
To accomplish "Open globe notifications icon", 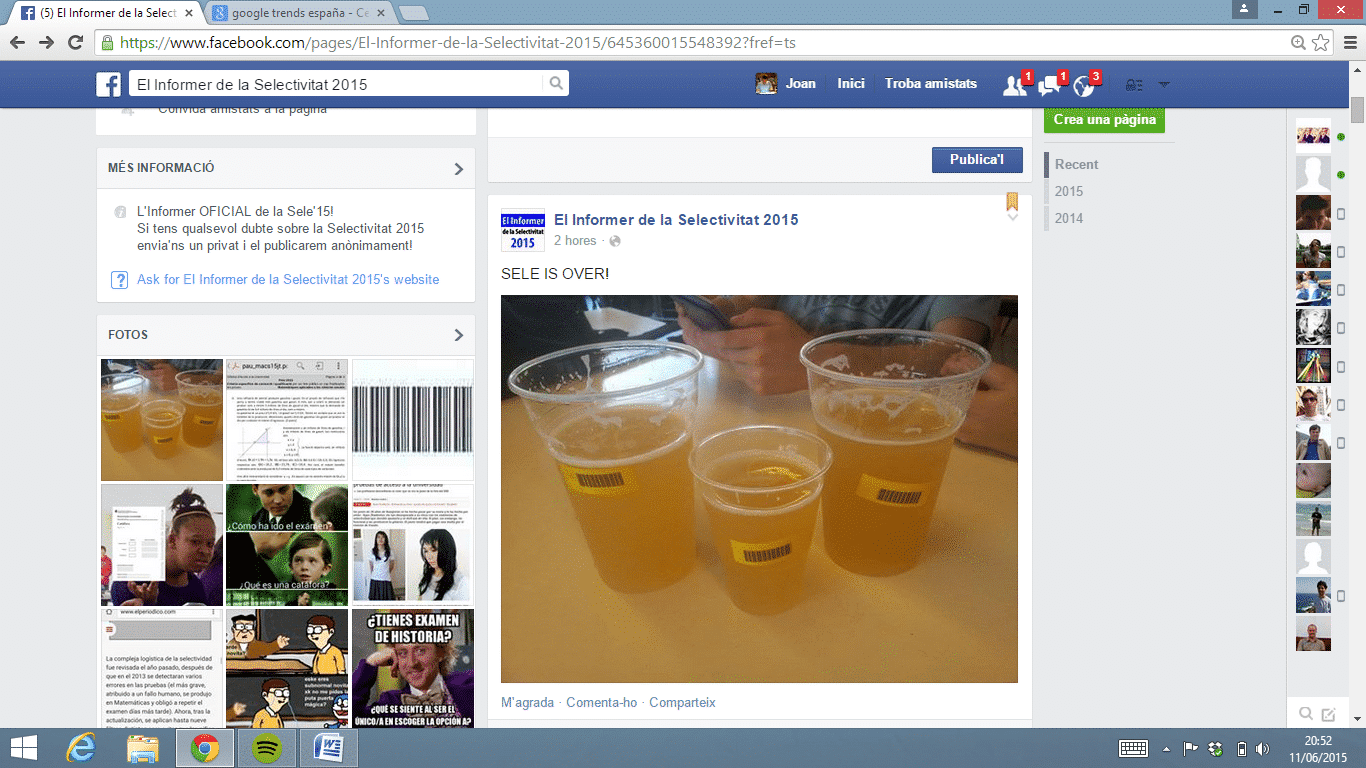I will 1083,86.
